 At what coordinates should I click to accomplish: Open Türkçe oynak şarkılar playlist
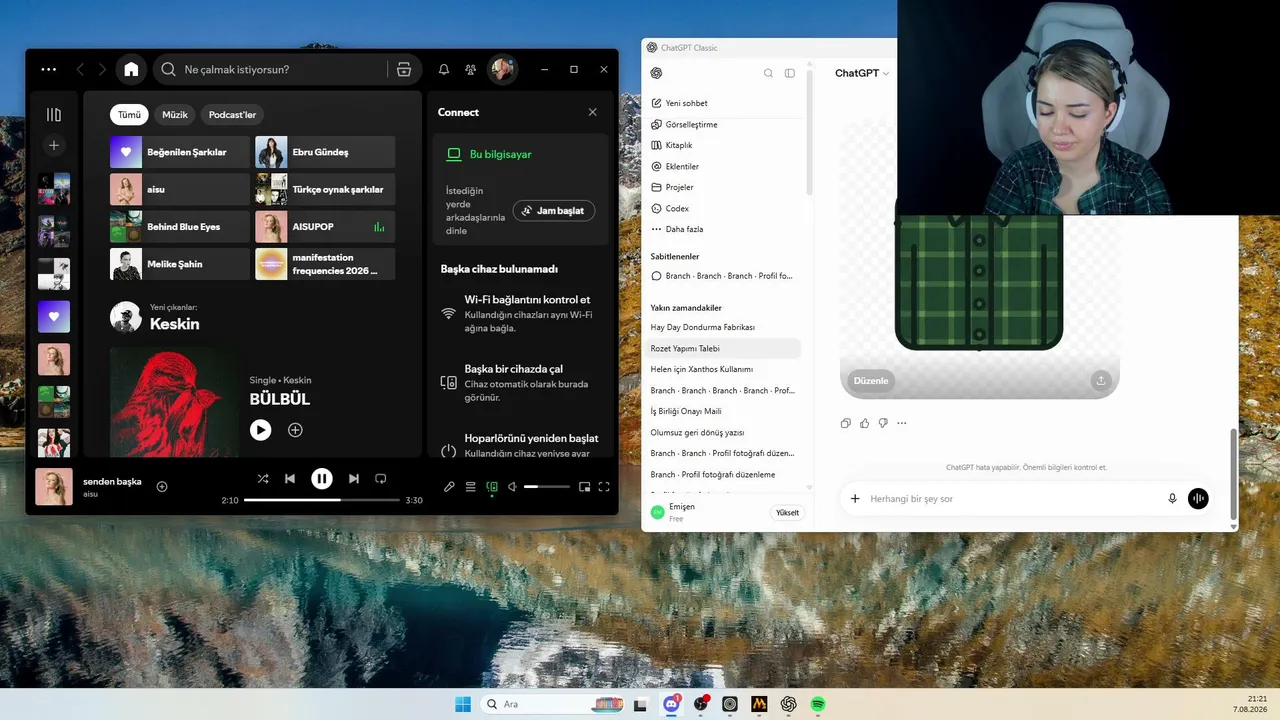325,190
